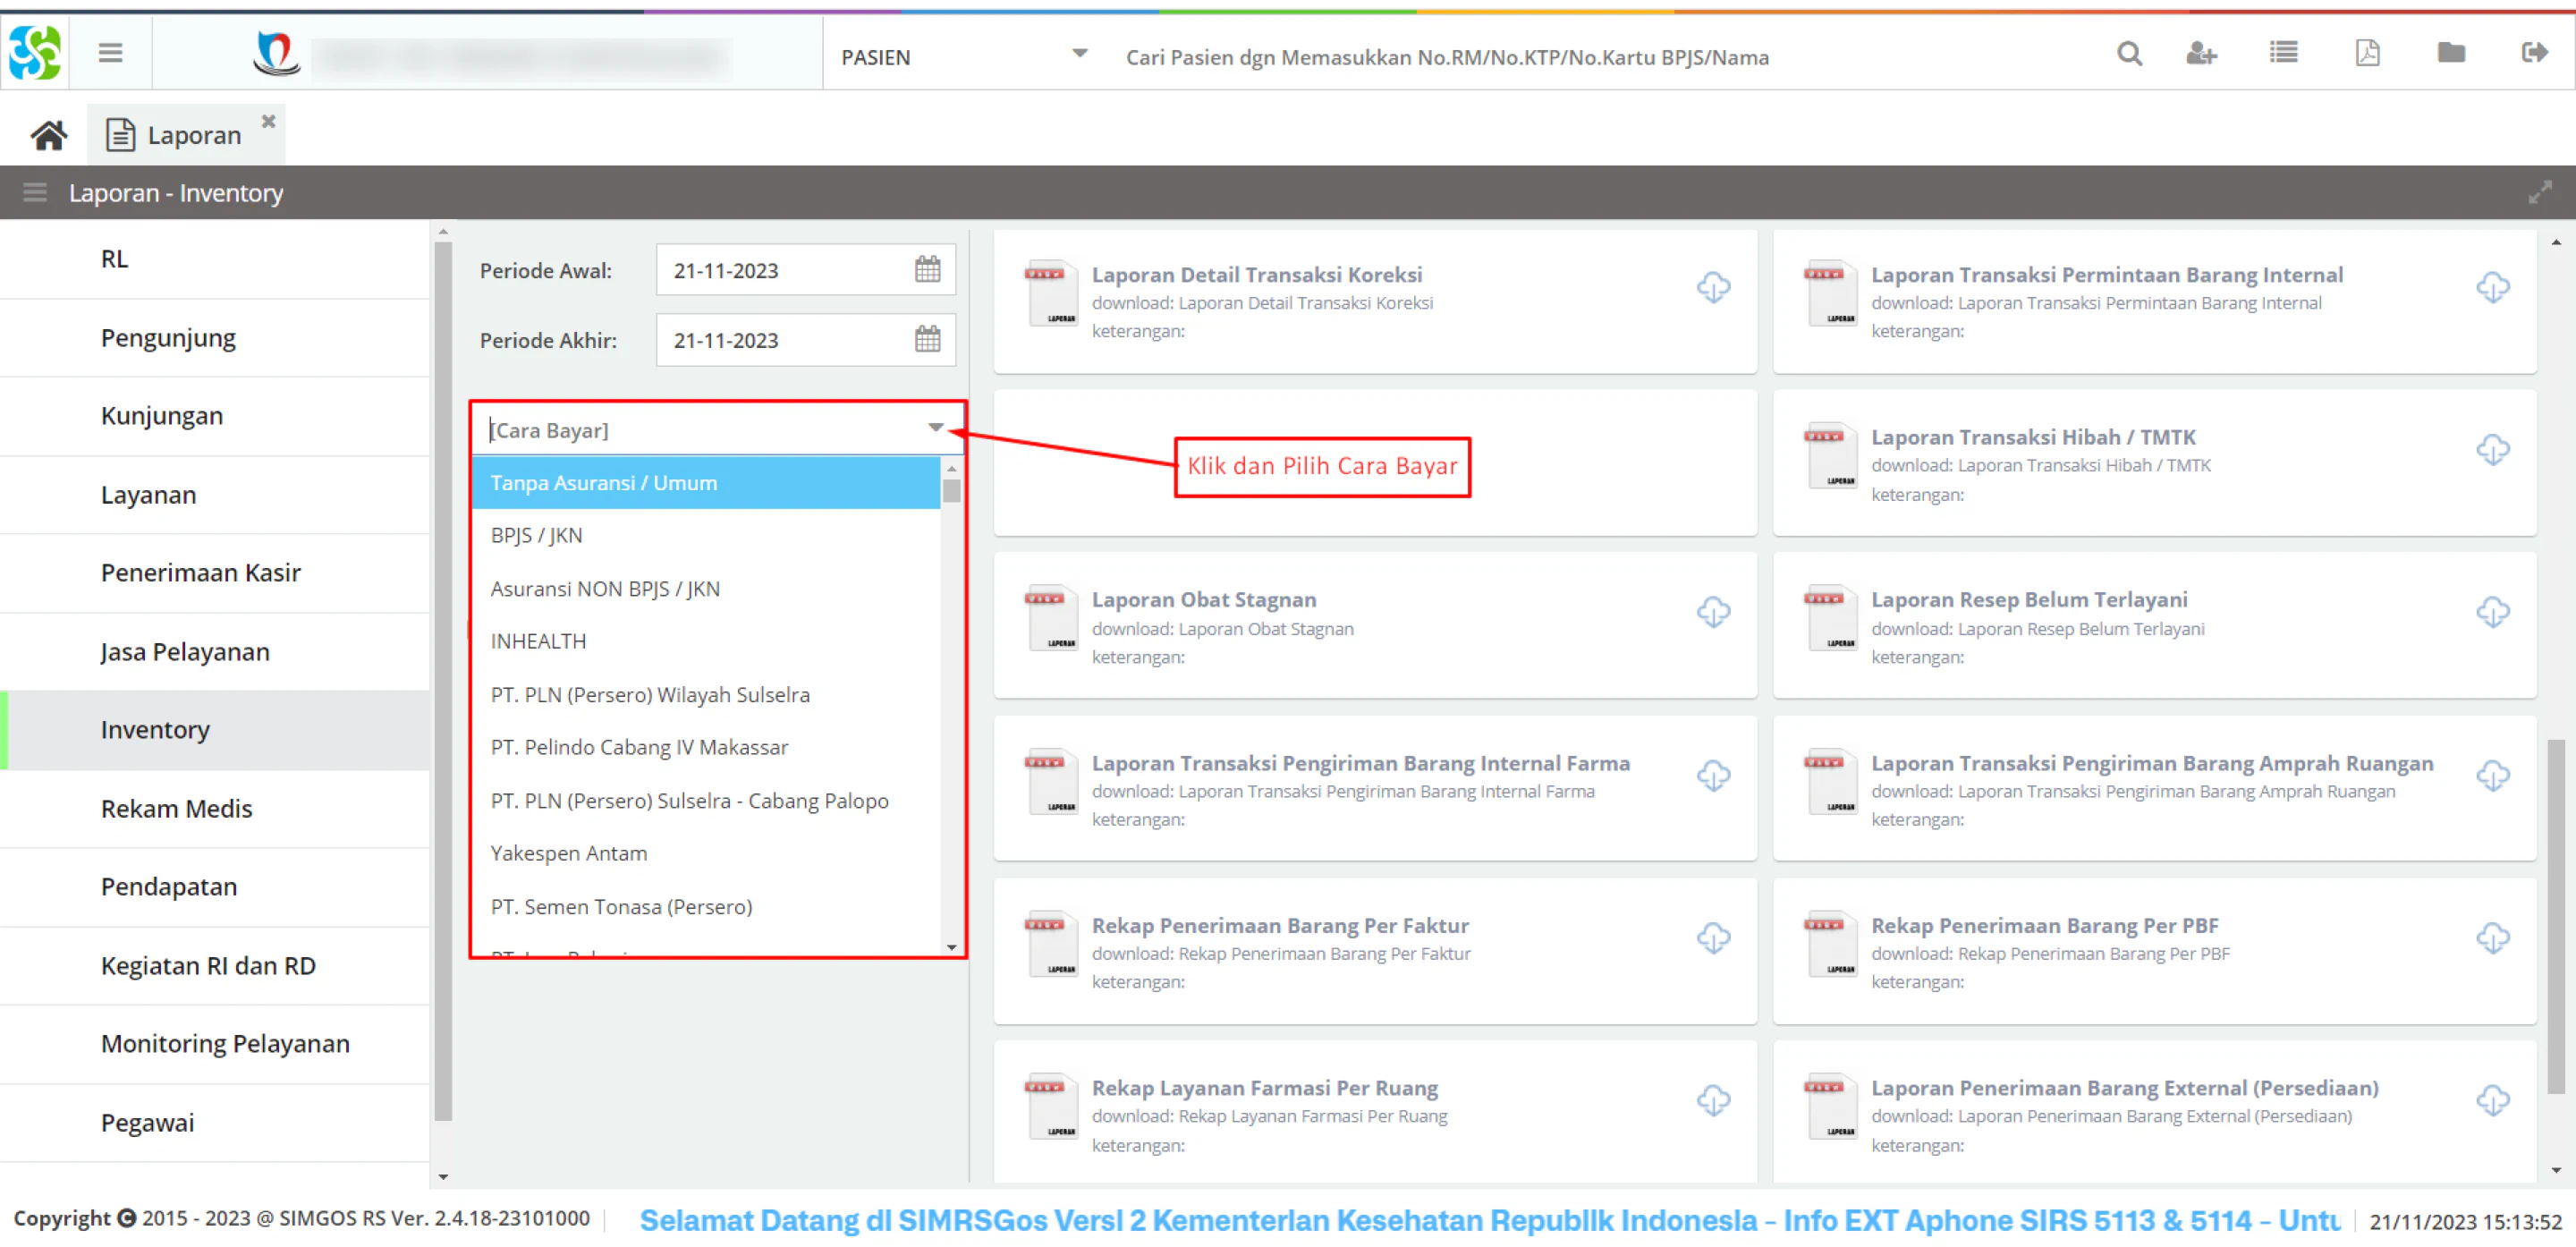Focus the Periode Akhir date field
The image size is (2576, 1247).
point(786,340)
